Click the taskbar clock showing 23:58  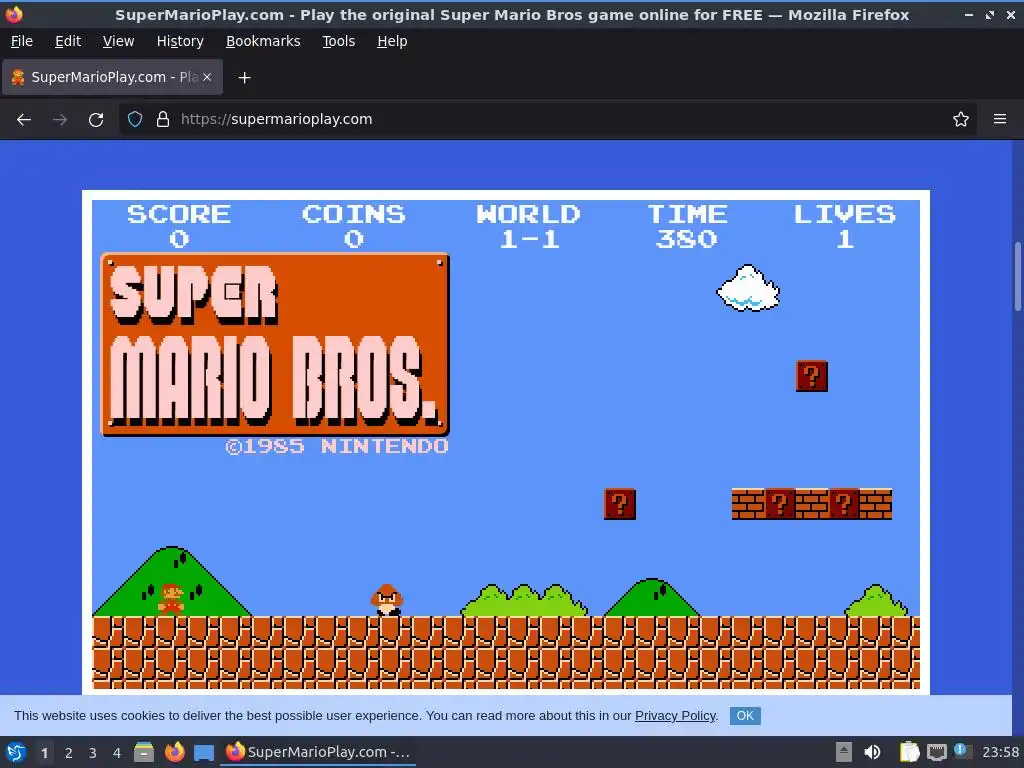[1000, 752]
